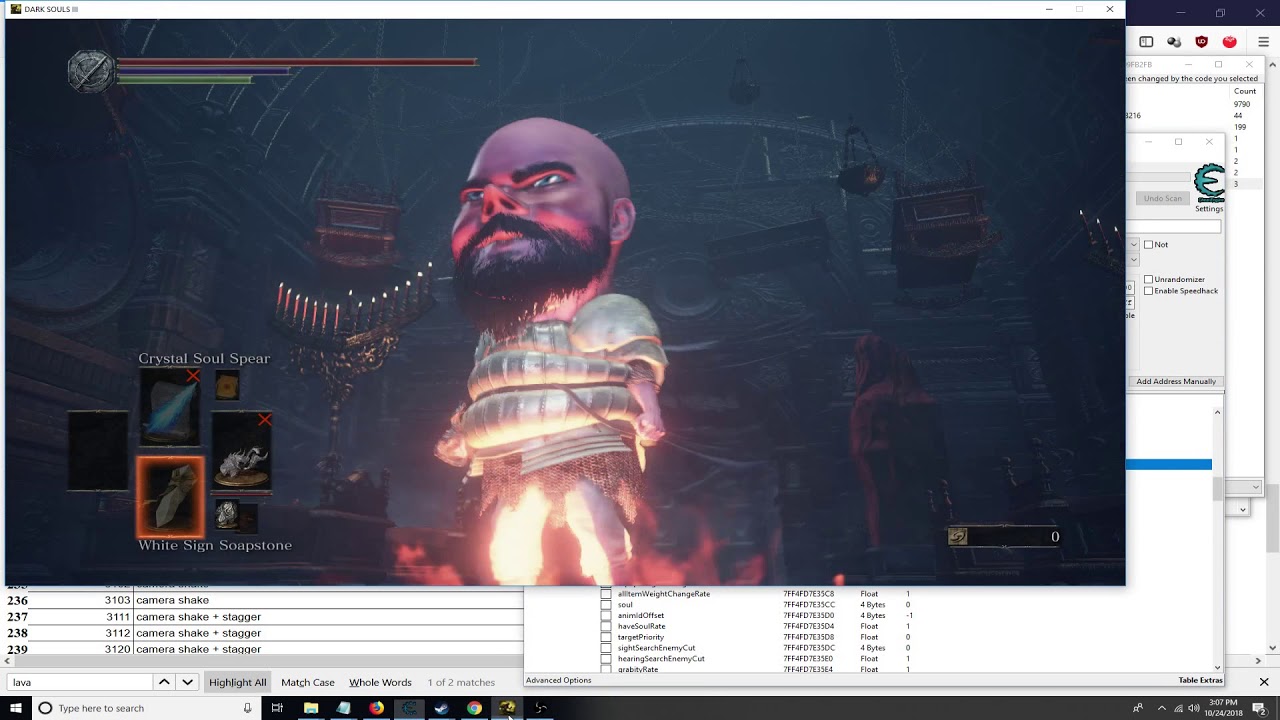Select the Crystal Soul Spear spell slot
Image resolution: width=1280 pixels, height=720 pixels.
170,407
